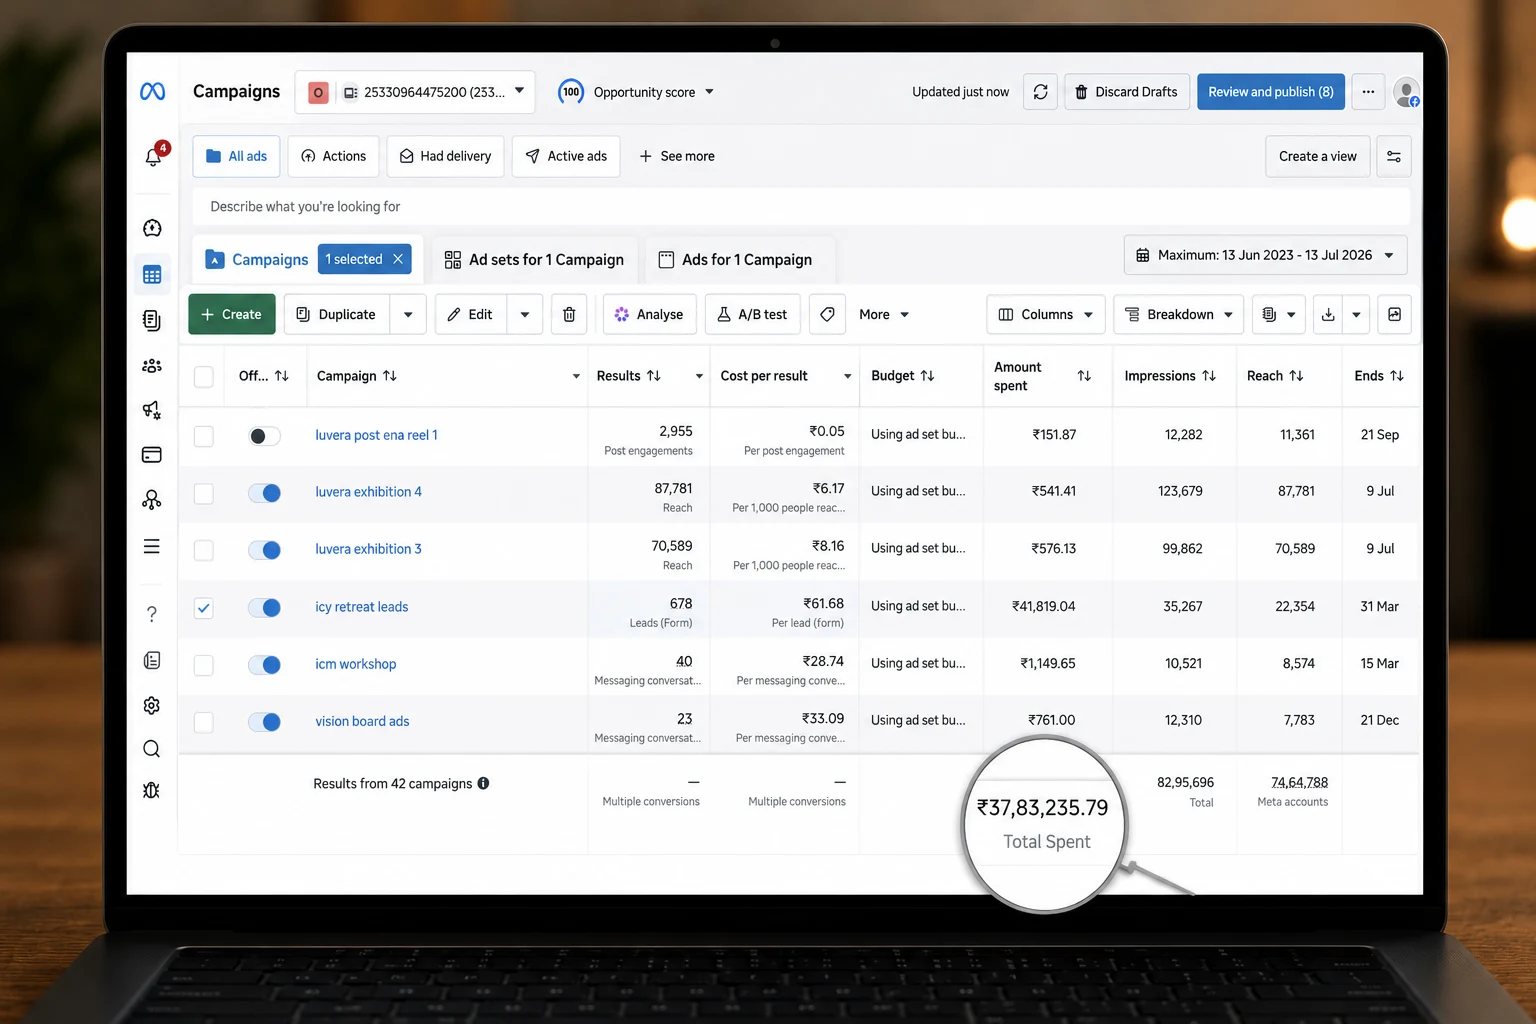Viewport: 1536px width, 1024px height.
Task: Select the Campaigns table icon in sidebar
Action: coord(152,275)
